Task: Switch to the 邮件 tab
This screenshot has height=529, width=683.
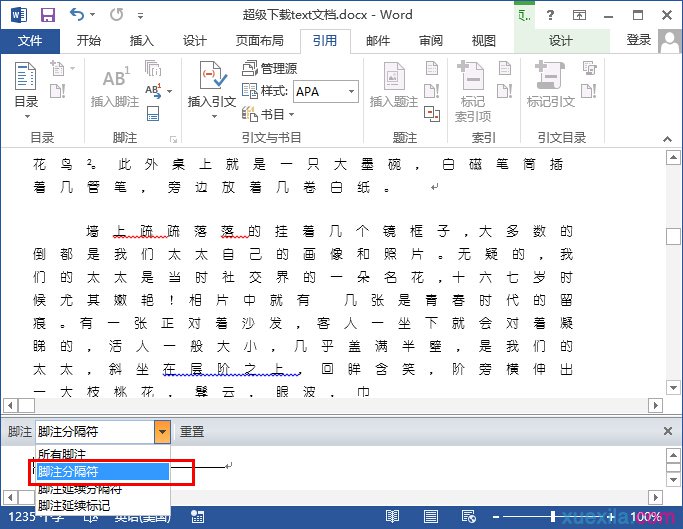Action: (x=378, y=41)
